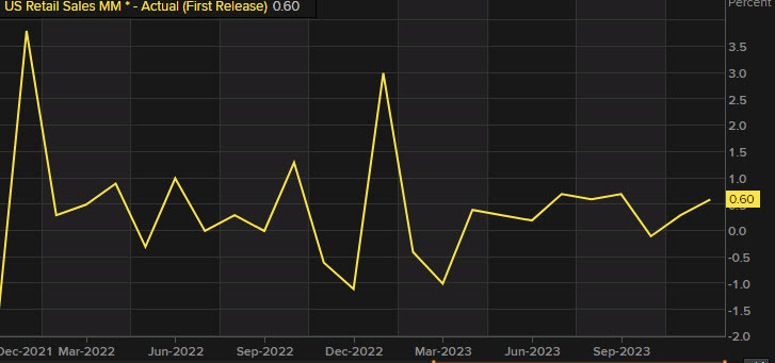Click the Dec-2022 date axis label
775x363 pixels.
[354, 352]
